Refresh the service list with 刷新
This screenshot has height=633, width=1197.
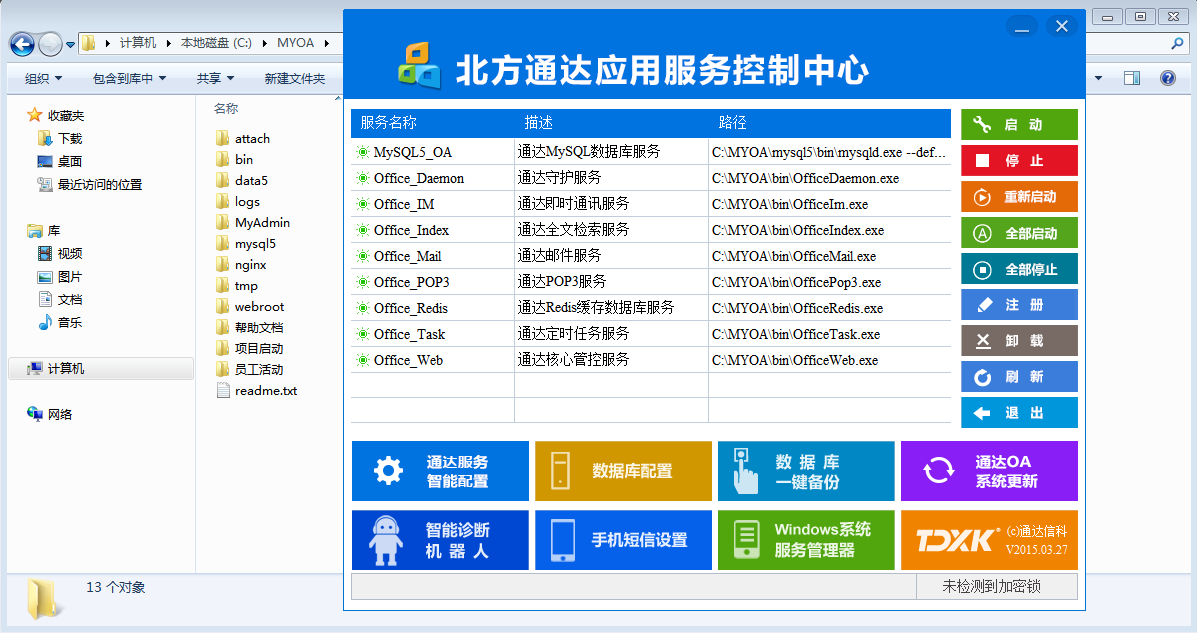tap(1019, 376)
